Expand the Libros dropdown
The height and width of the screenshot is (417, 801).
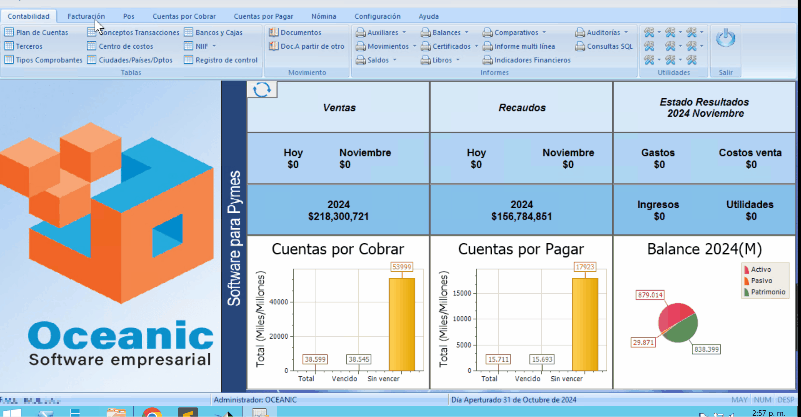[458, 60]
